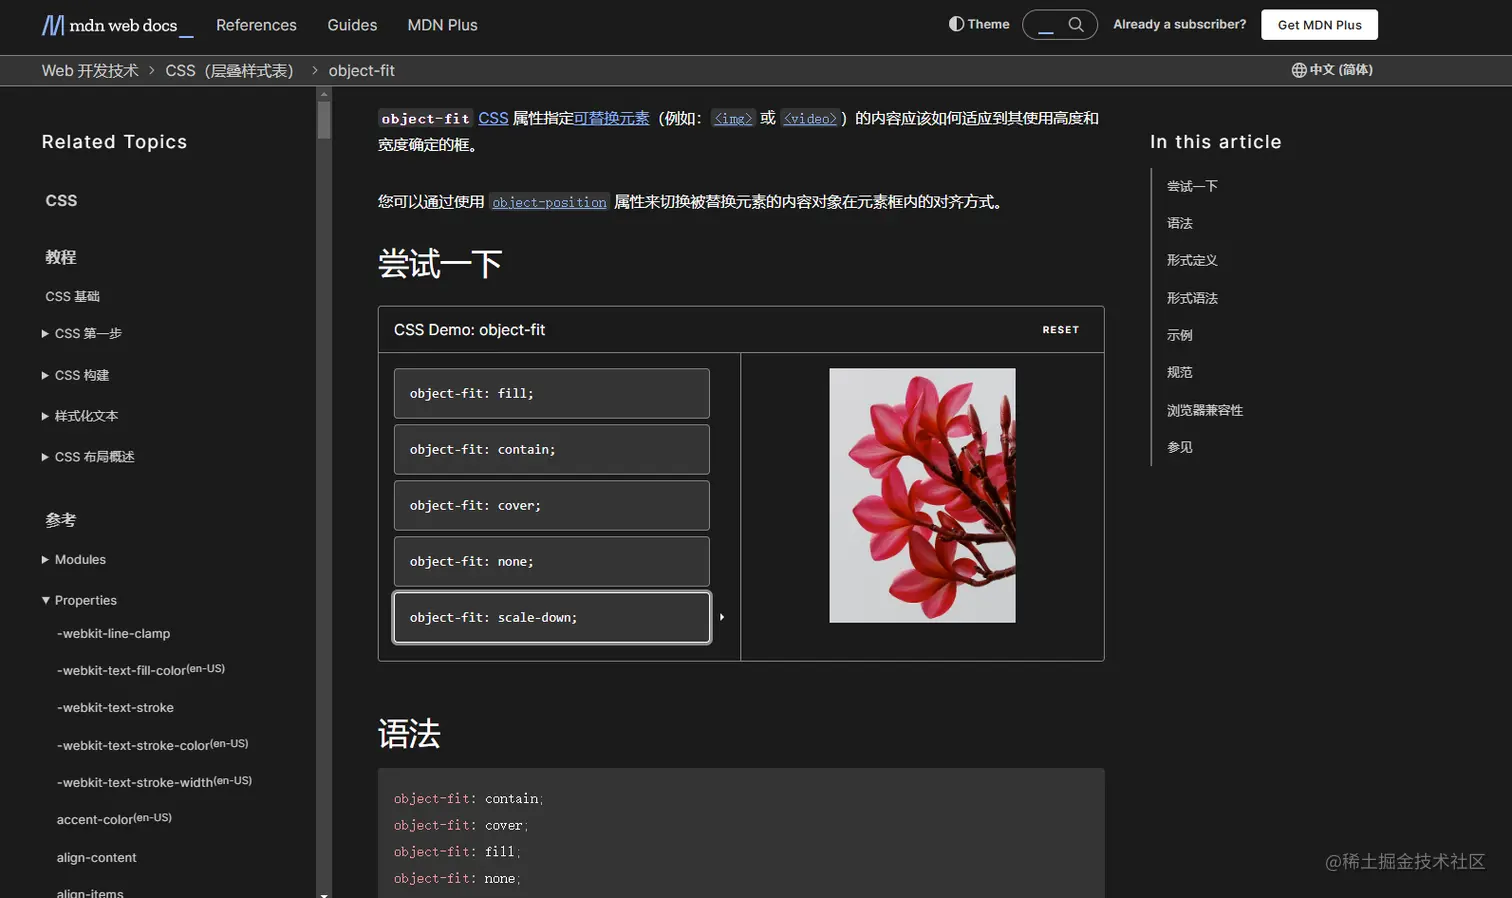Image resolution: width=1512 pixels, height=898 pixels.
Task: Expand 样式化文本 section
Action: tap(80, 416)
